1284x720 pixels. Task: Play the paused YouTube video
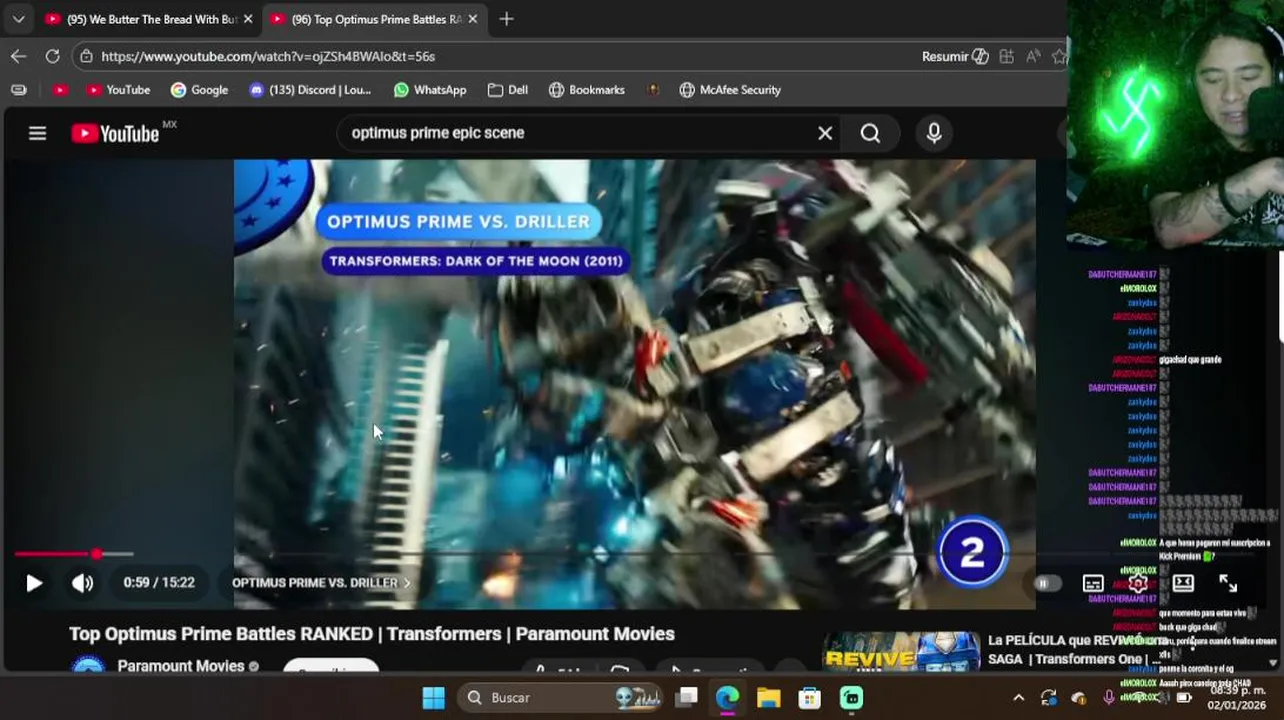point(34,583)
